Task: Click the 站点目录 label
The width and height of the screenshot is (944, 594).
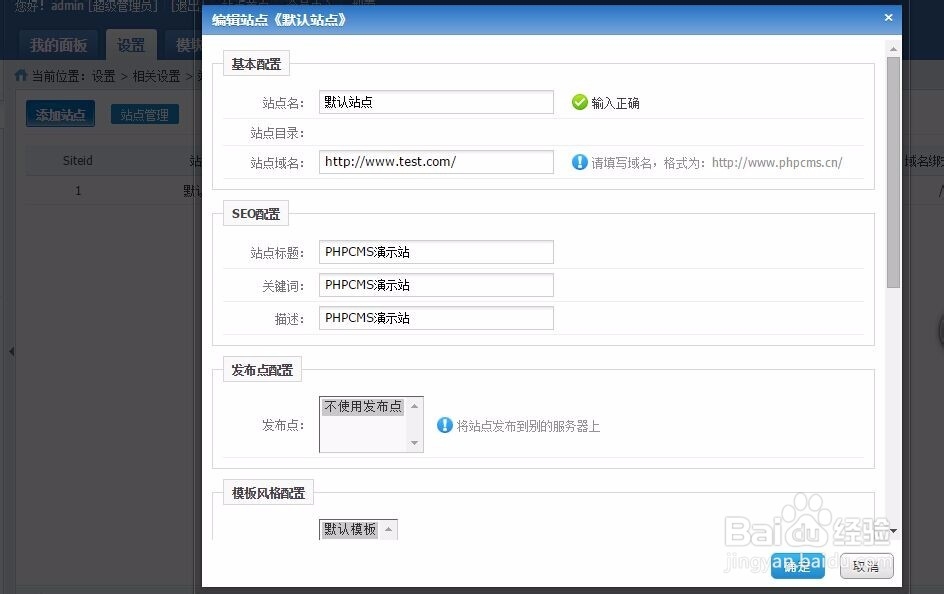Action: click(277, 133)
